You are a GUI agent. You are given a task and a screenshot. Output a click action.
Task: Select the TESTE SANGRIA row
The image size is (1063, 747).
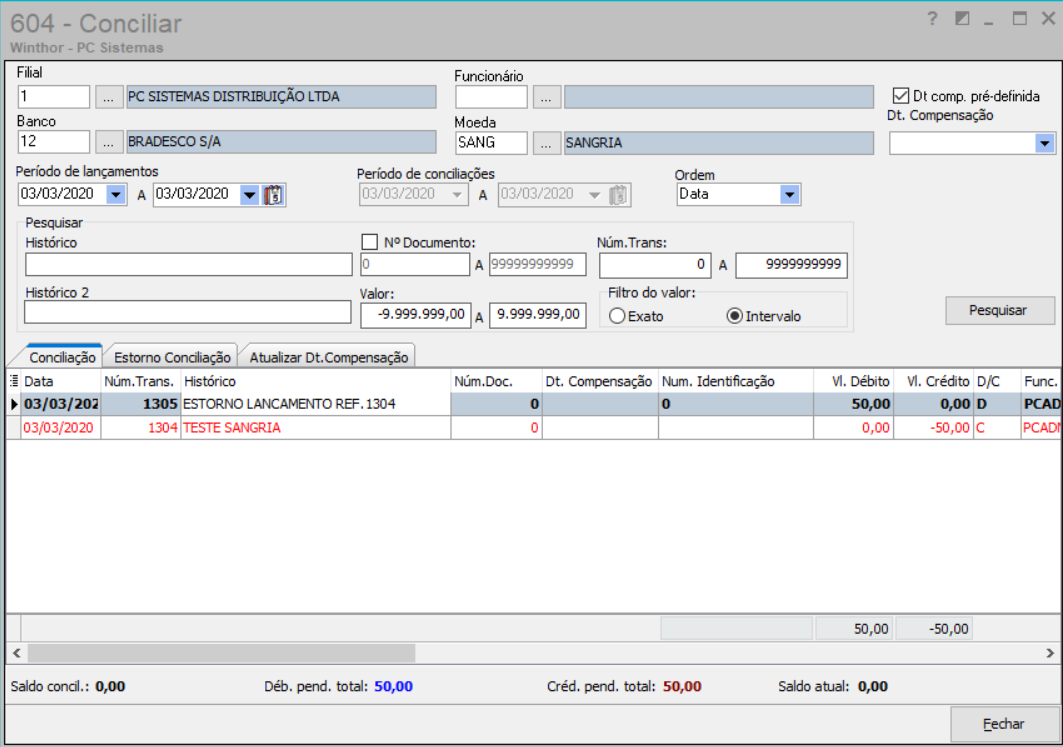(x=533, y=428)
